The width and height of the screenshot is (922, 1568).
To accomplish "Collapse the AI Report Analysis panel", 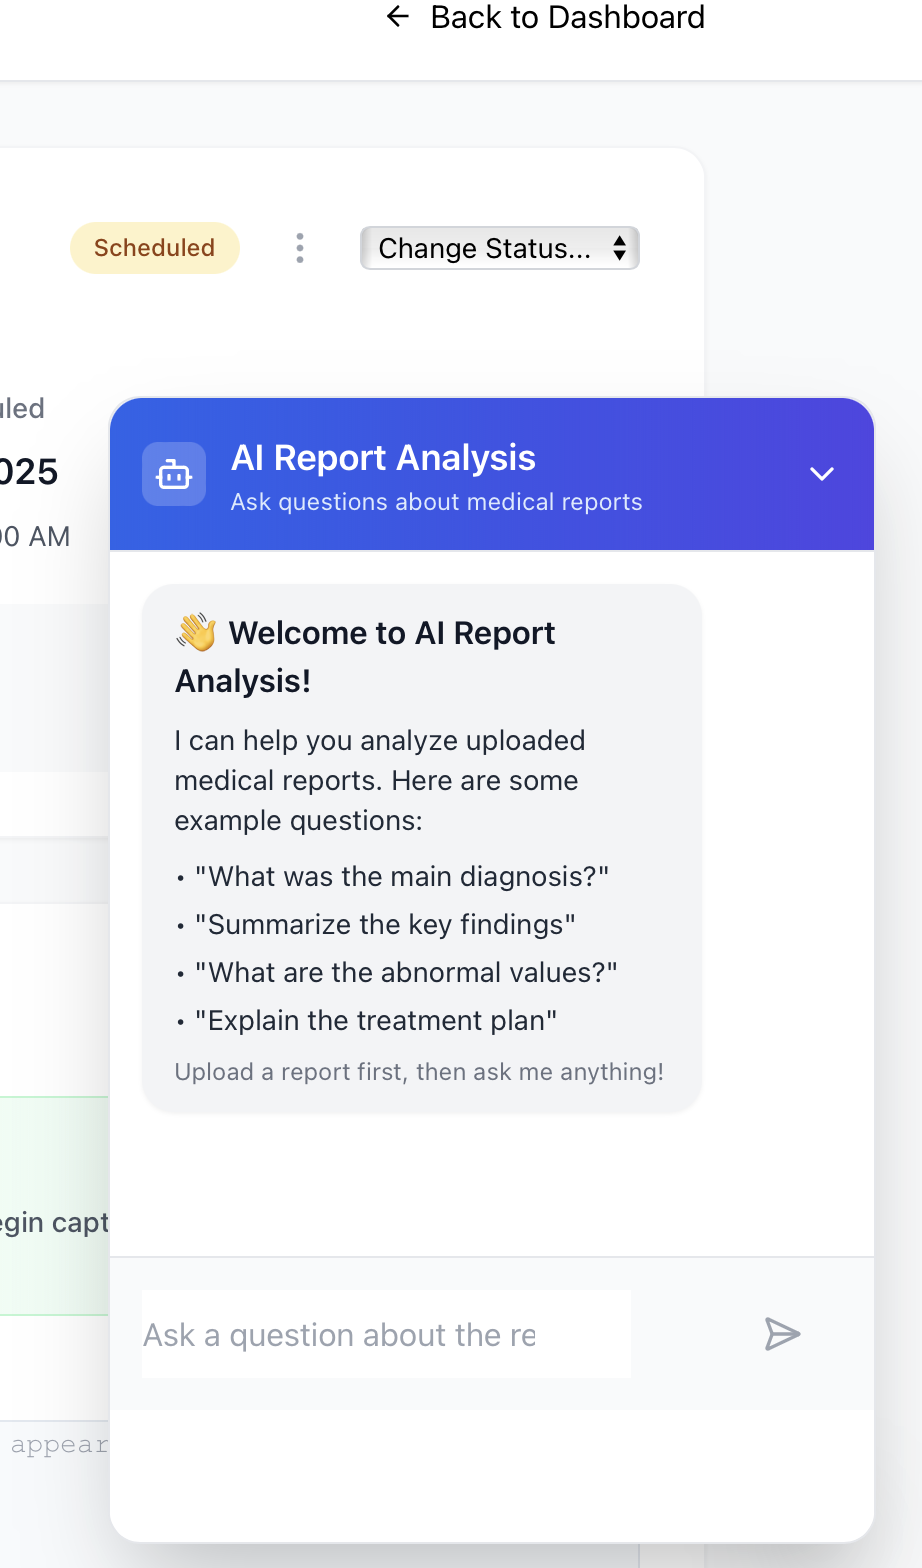I will pyautogui.click(x=821, y=474).
